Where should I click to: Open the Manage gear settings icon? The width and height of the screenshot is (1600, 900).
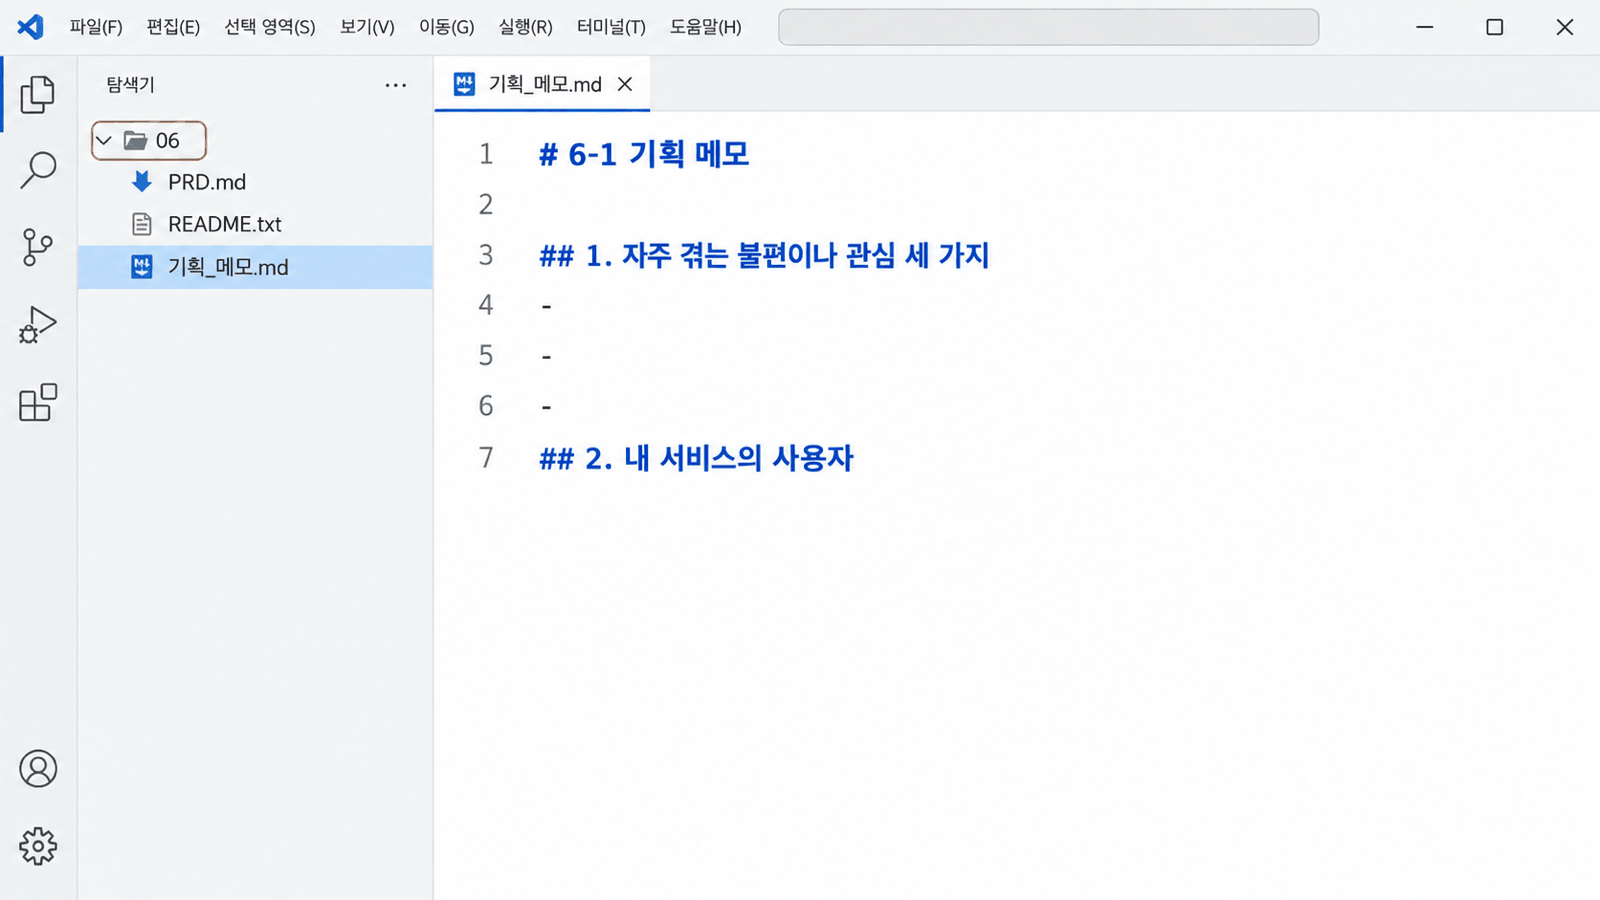(x=38, y=846)
